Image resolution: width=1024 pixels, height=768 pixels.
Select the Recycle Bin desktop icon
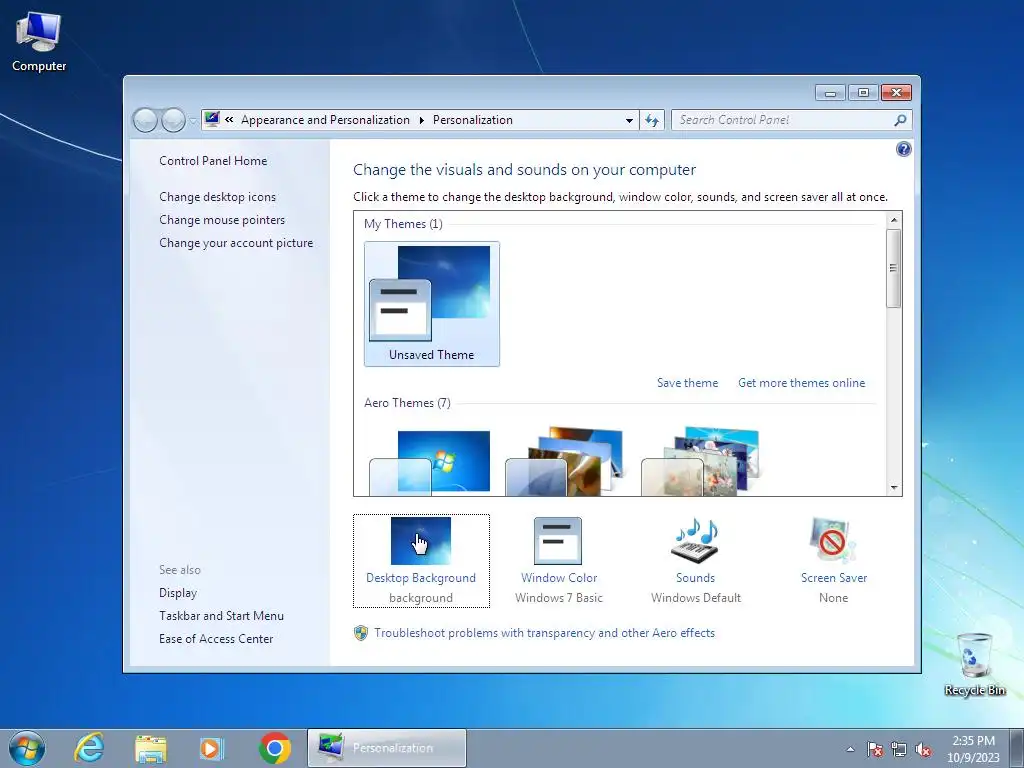(x=974, y=664)
